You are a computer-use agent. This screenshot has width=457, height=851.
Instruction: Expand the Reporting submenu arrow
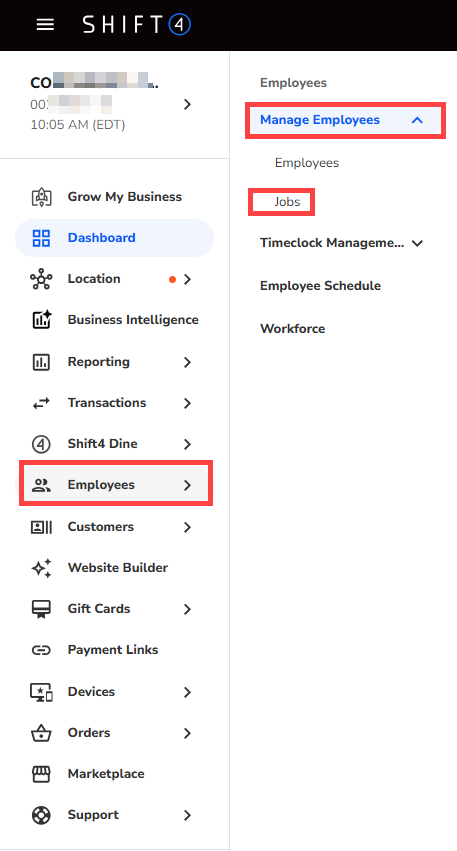188,362
